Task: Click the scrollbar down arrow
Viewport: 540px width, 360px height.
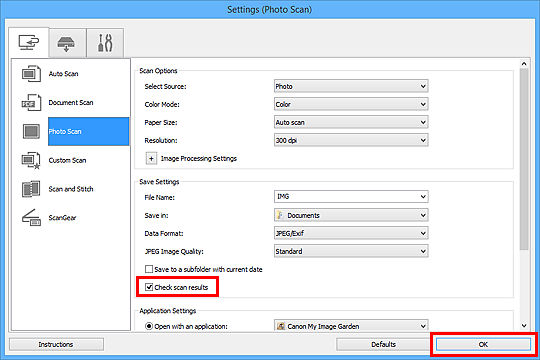Action: pos(524,325)
